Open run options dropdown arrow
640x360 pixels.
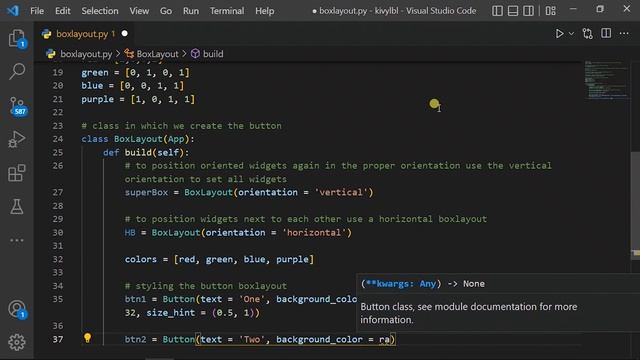coord(571,33)
